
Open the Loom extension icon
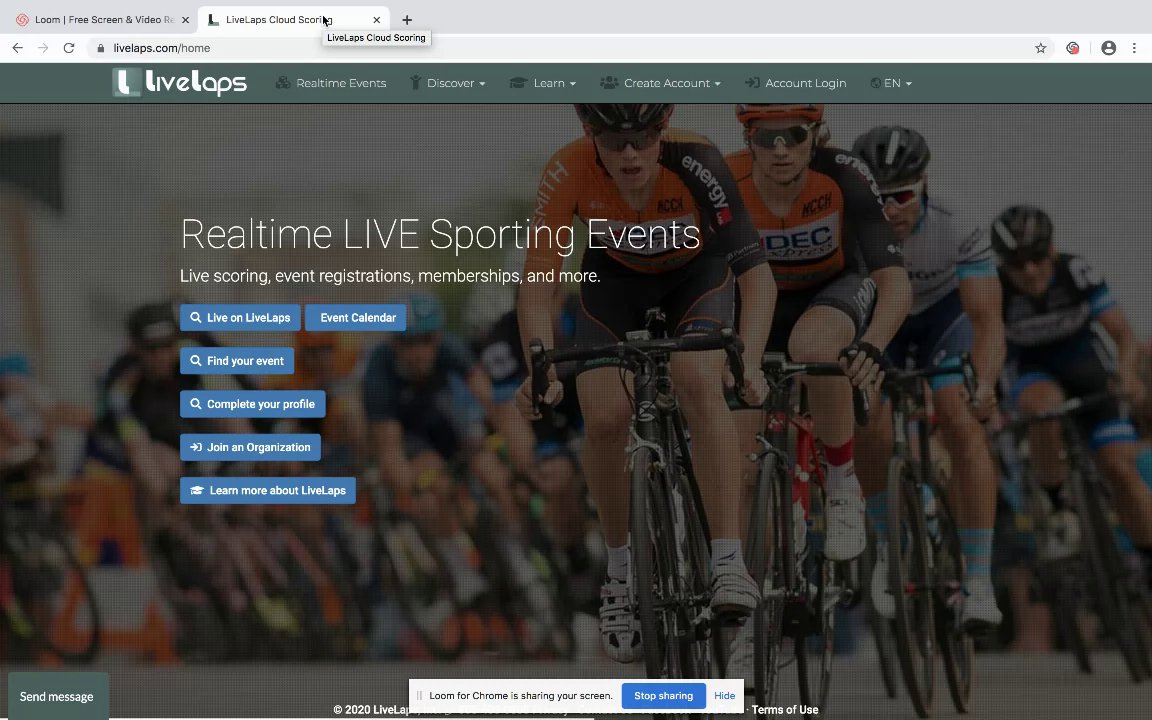tap(1073, 48)
